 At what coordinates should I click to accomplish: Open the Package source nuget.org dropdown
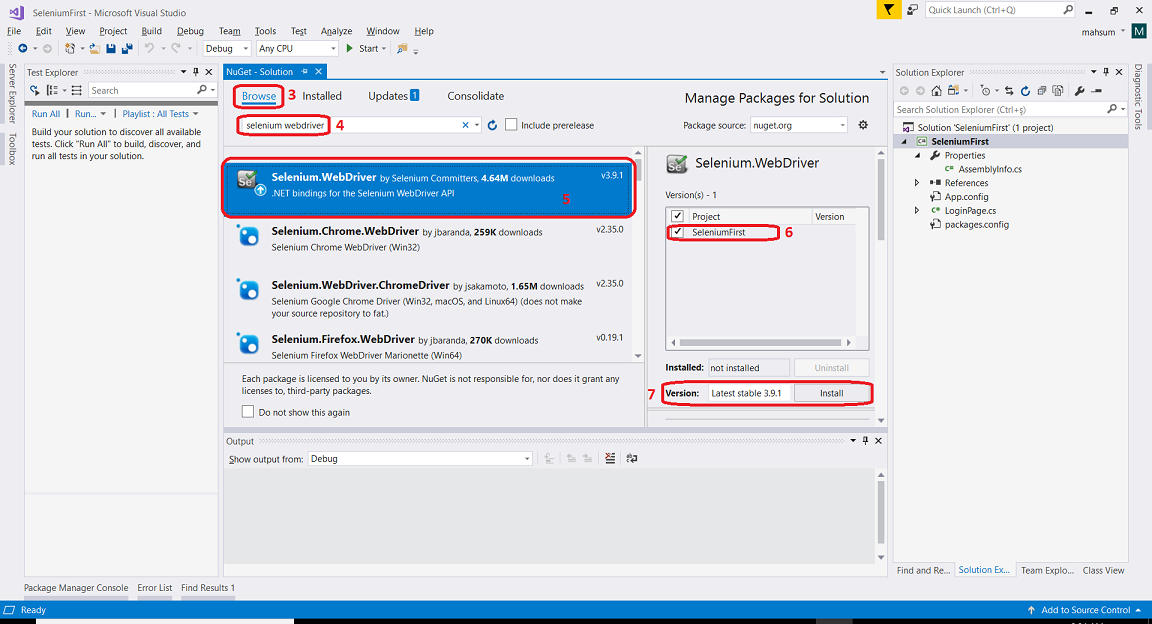click(x=799, y=126)
